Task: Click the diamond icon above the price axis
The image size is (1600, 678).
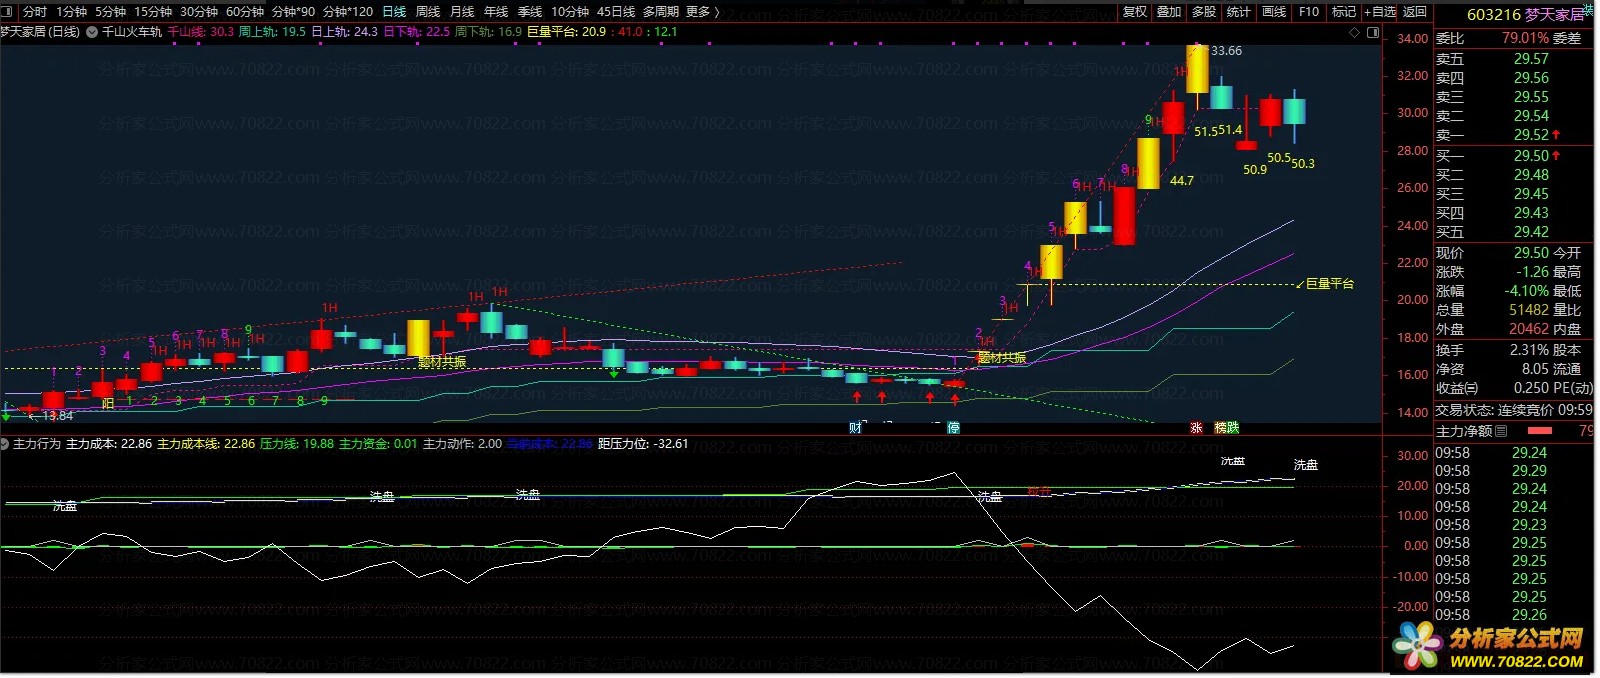Action: (x=1355, y=32)
